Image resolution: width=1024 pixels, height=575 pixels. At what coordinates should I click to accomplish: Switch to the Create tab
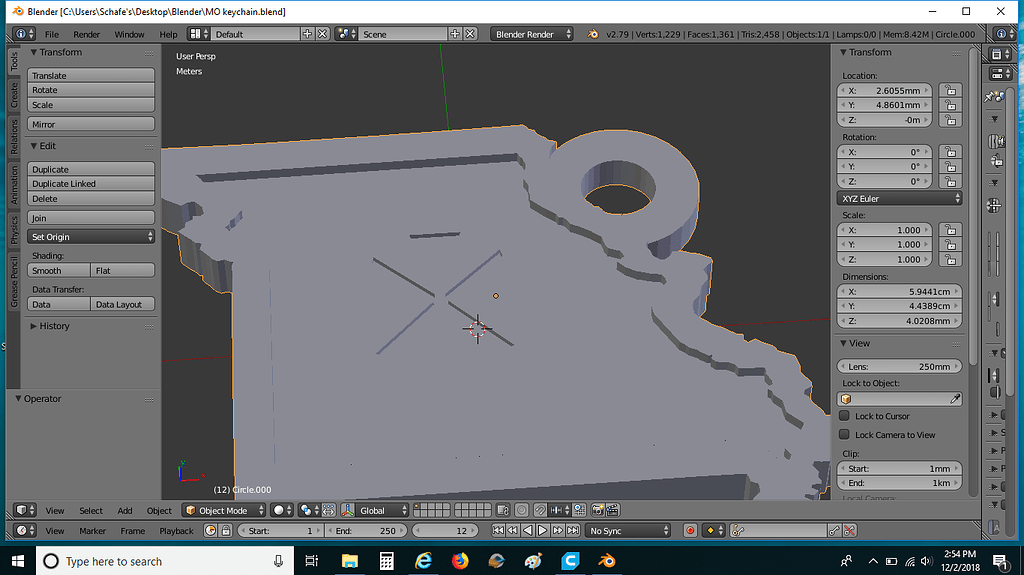click(14, 95)
